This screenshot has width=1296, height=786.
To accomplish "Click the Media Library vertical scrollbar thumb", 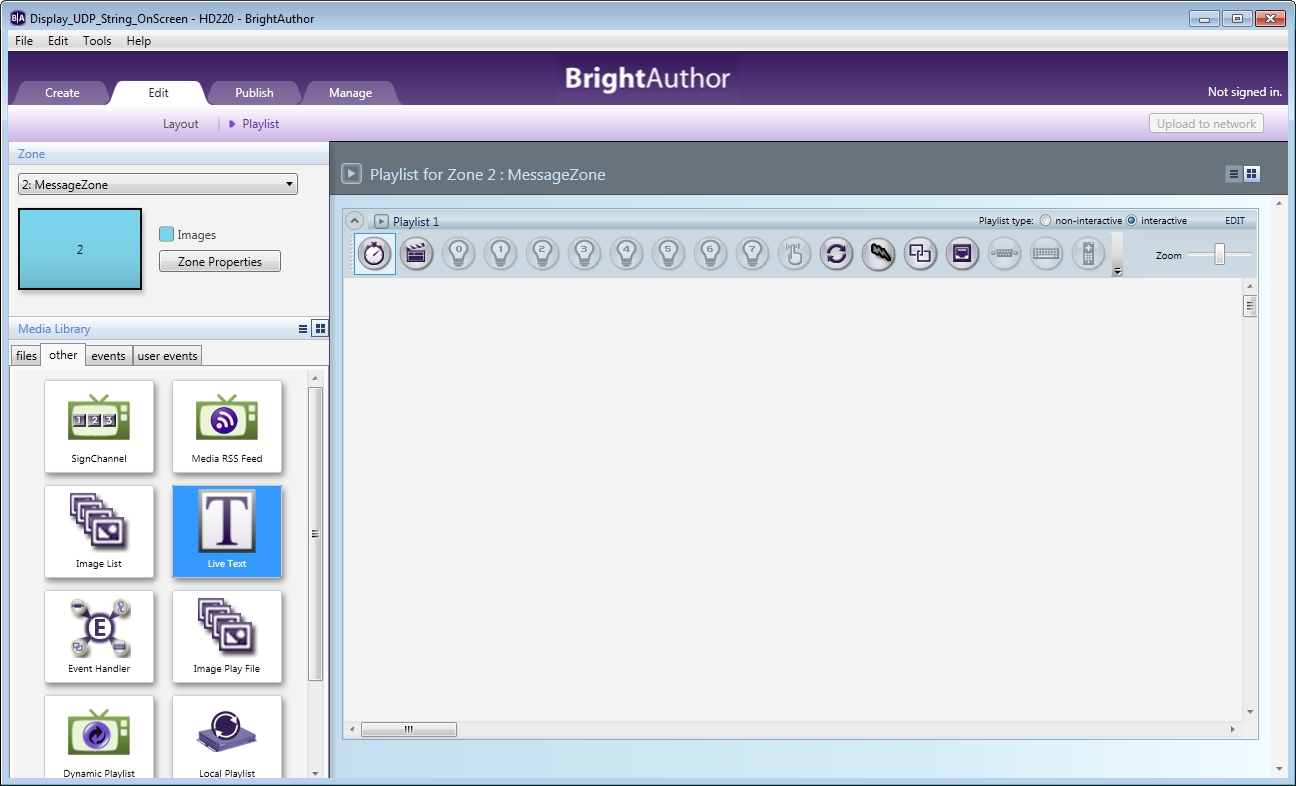I will click(x=315, y=534).
